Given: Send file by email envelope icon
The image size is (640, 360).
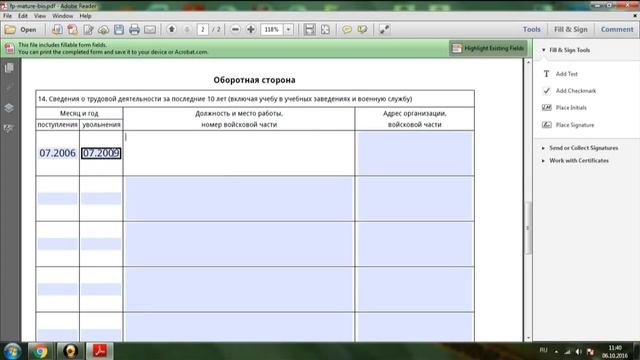Looking at the screenshot, I should [x=150, y=29].
